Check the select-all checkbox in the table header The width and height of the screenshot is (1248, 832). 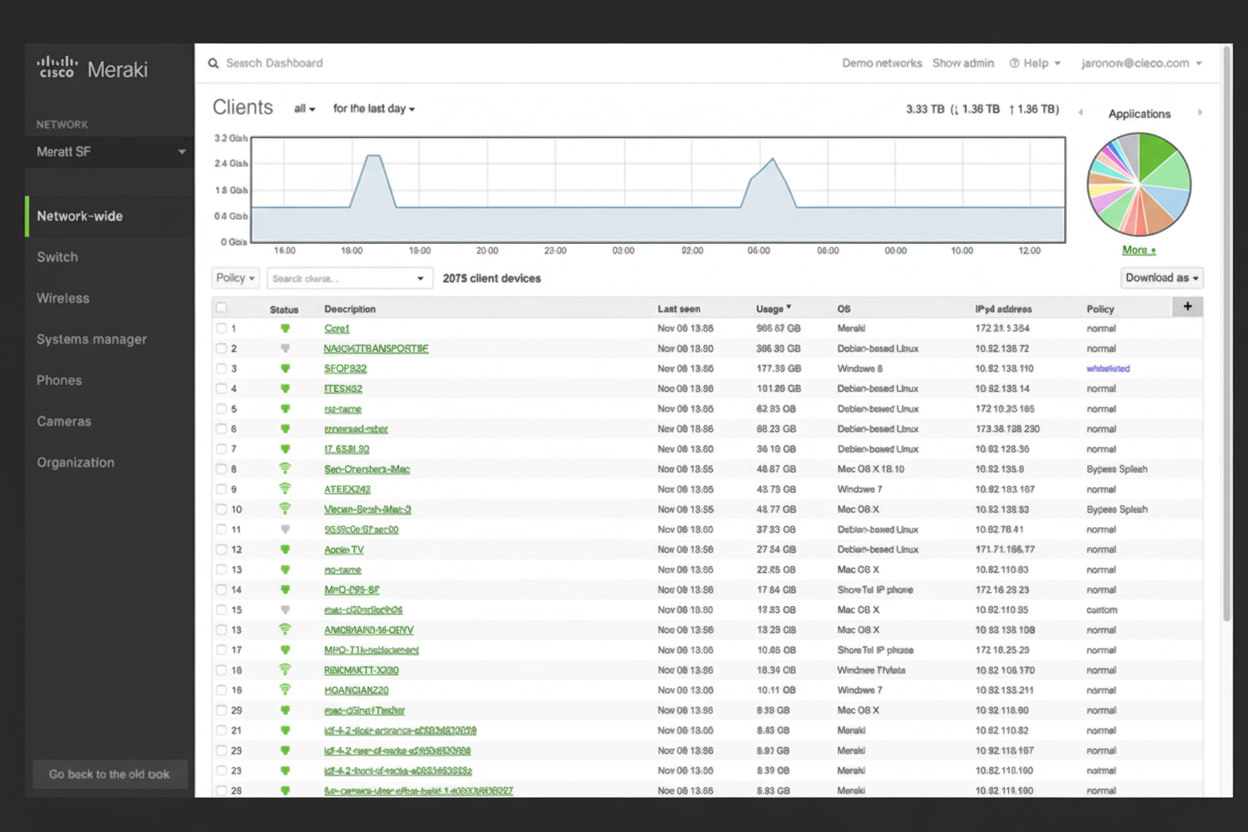click(221, 307)
